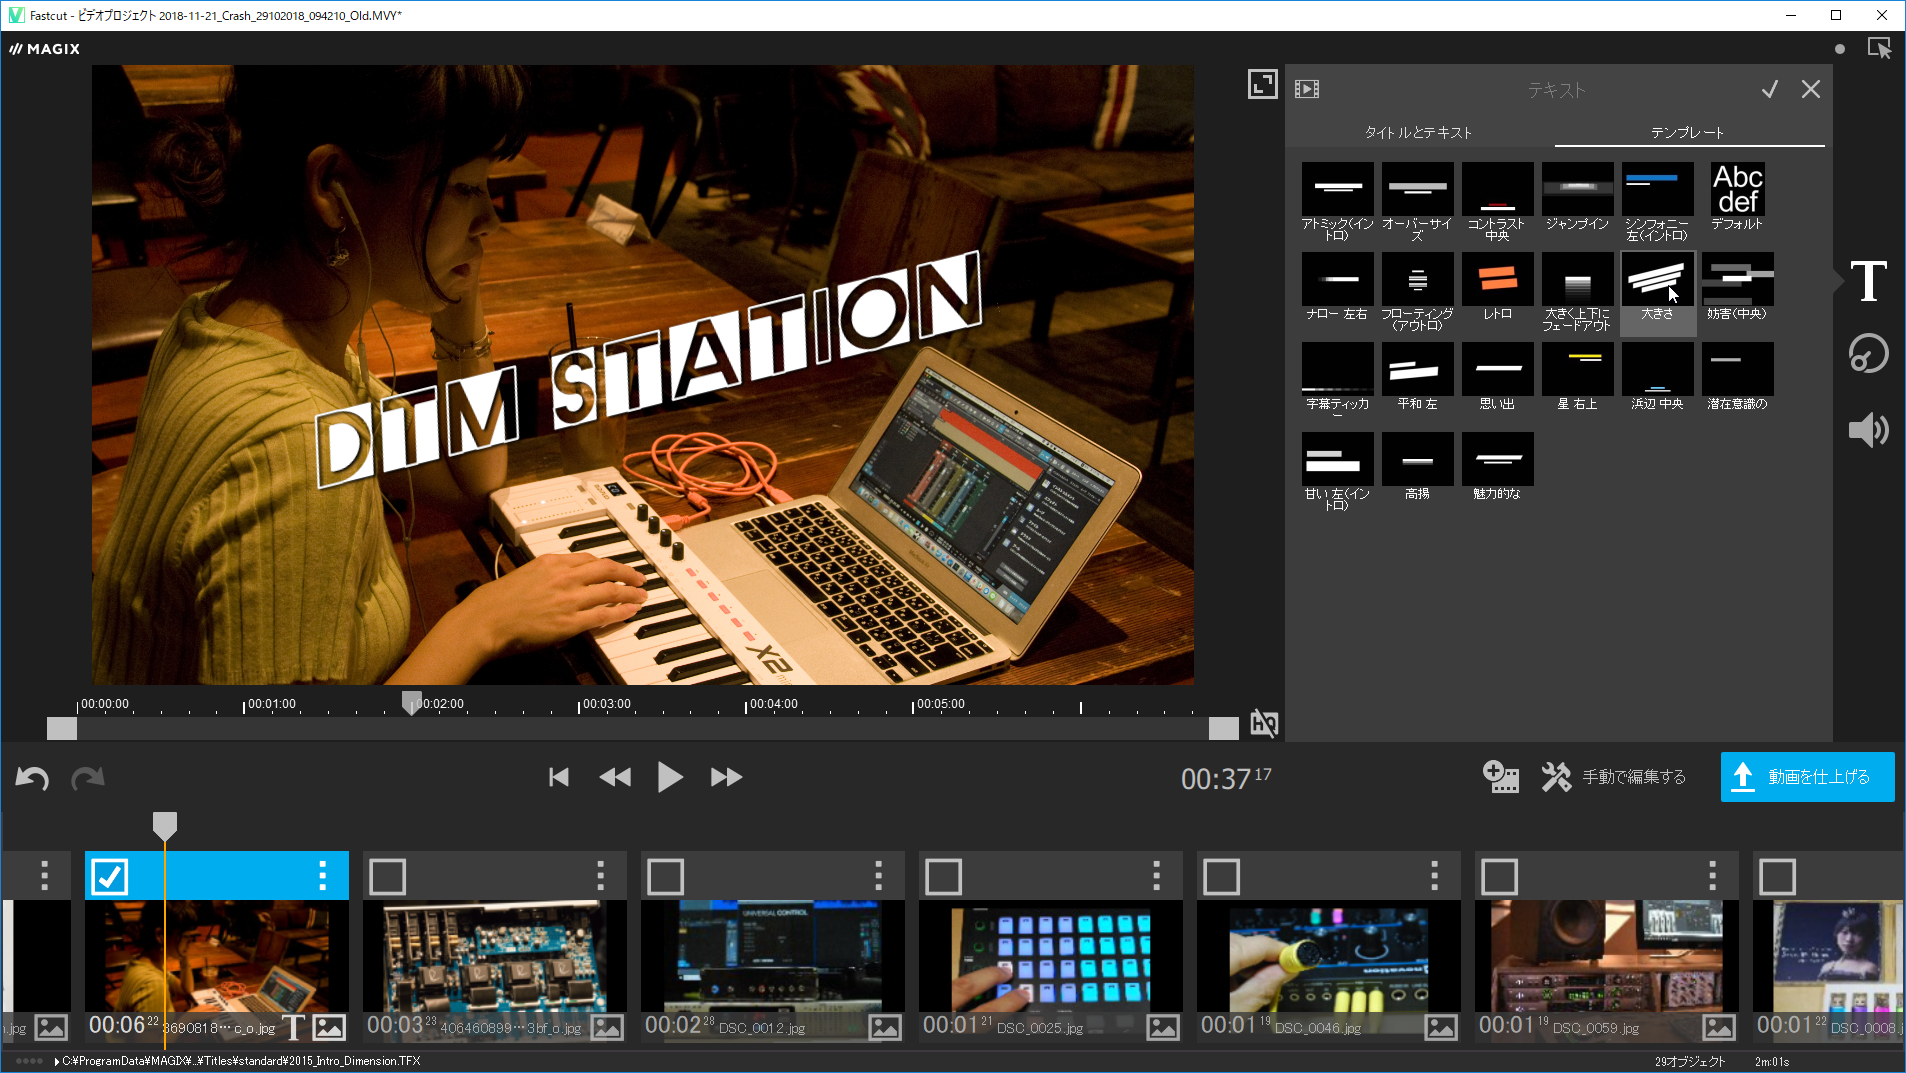Click the storyboard playhead marker
The height and width of the screenshot is (1073, 1906).
pyautogui.click(x=165, y=826)
